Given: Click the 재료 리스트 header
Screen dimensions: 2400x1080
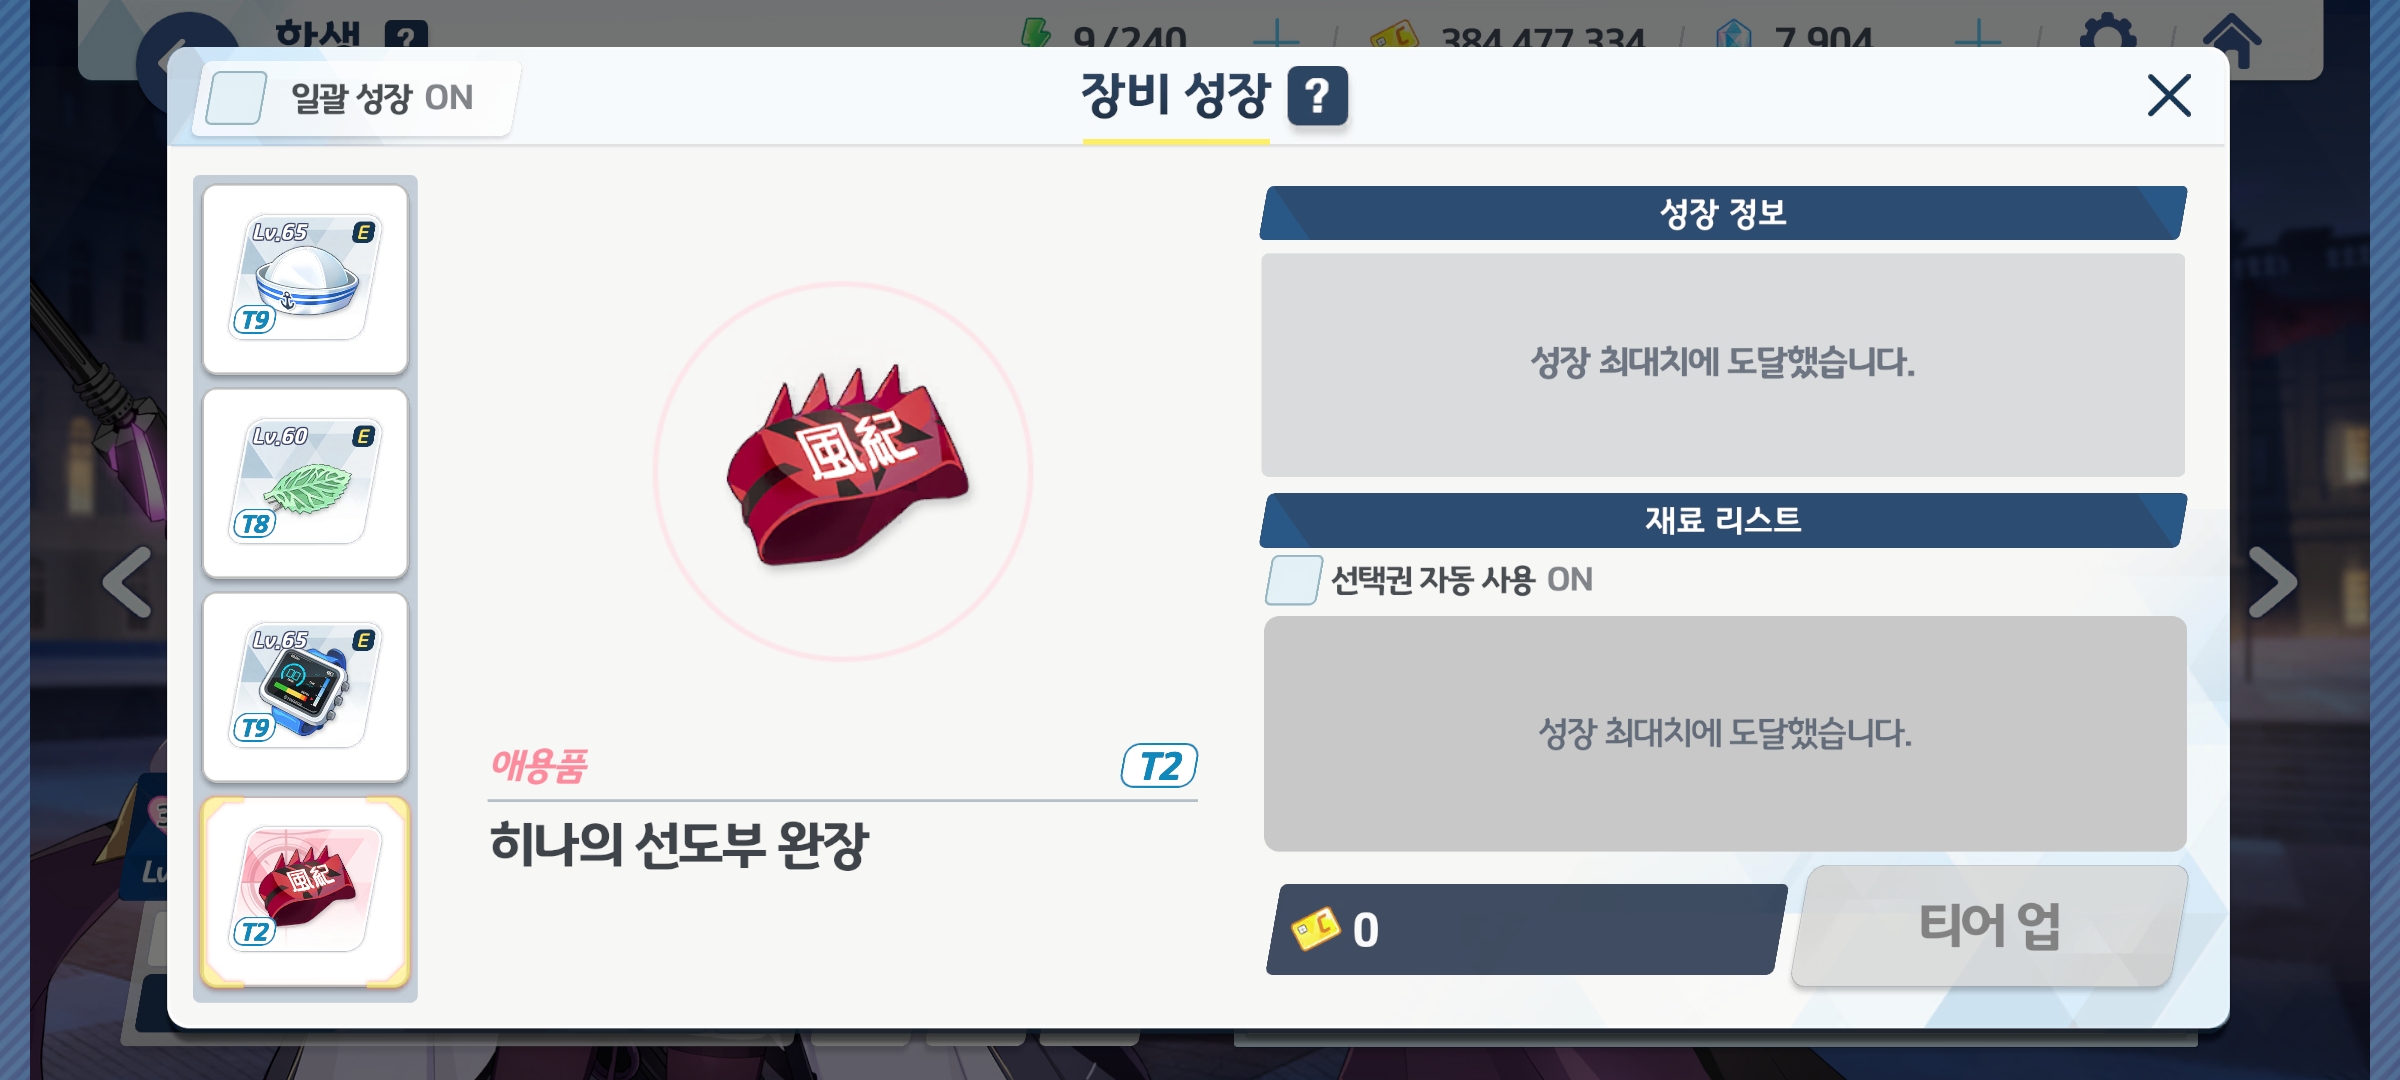Looking at the screenshot, I should point(1723,520).
